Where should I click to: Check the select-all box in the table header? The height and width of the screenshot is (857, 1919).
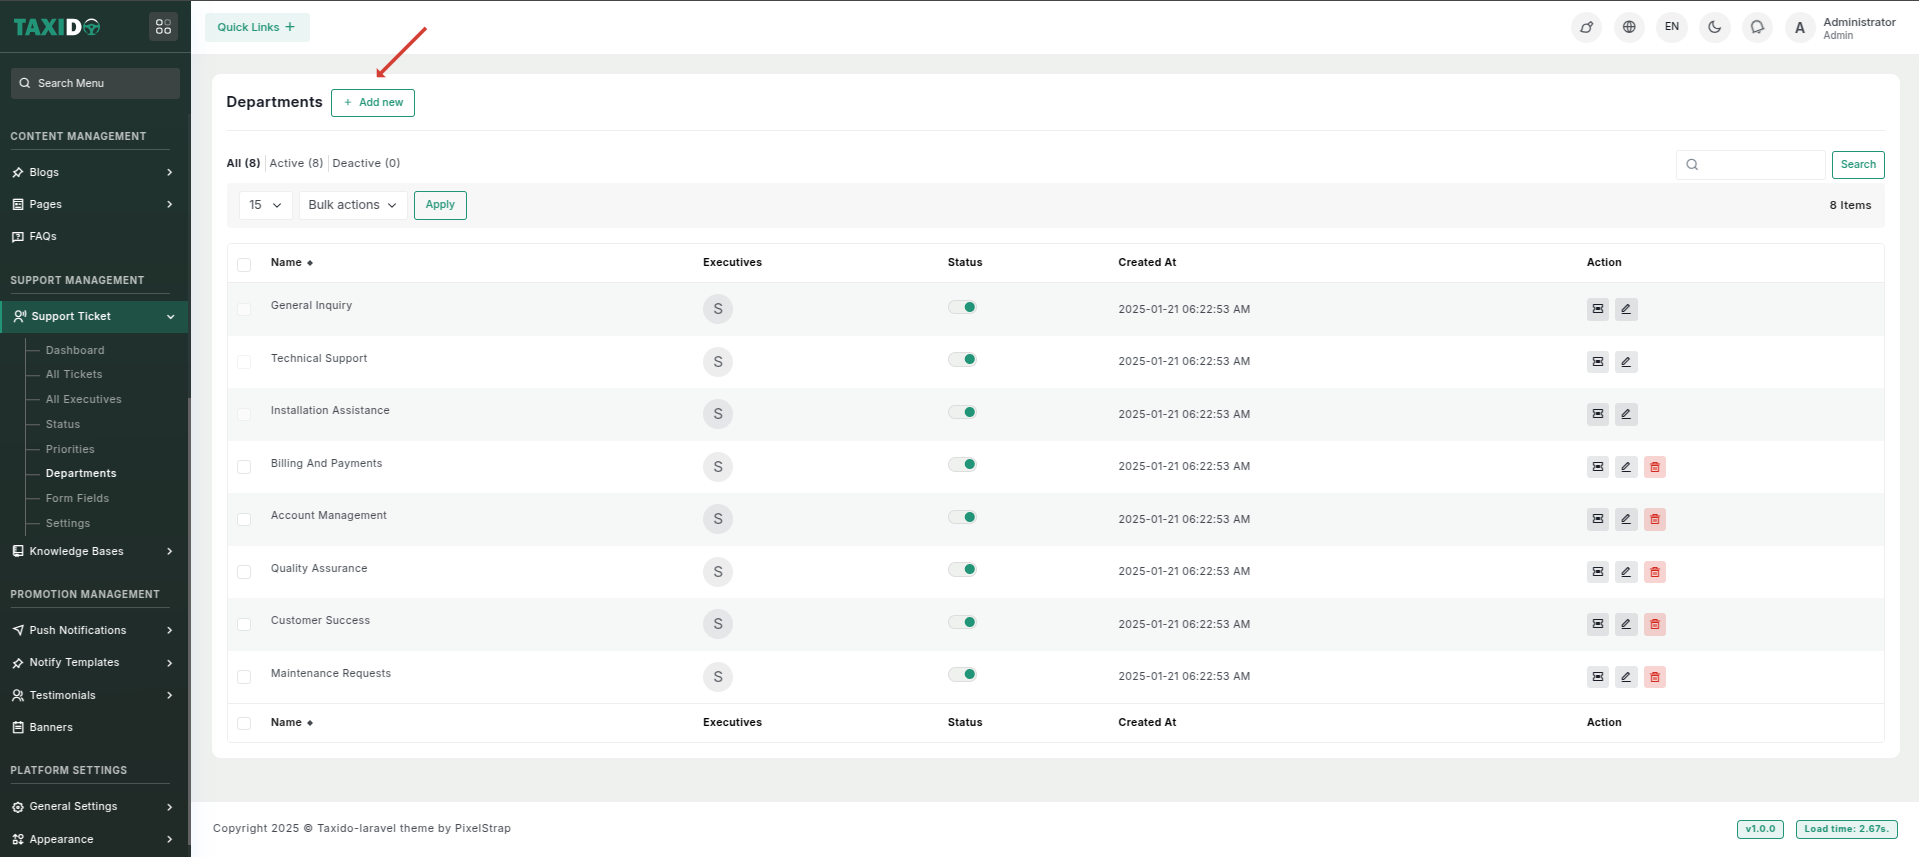click(x=244, y=264)
